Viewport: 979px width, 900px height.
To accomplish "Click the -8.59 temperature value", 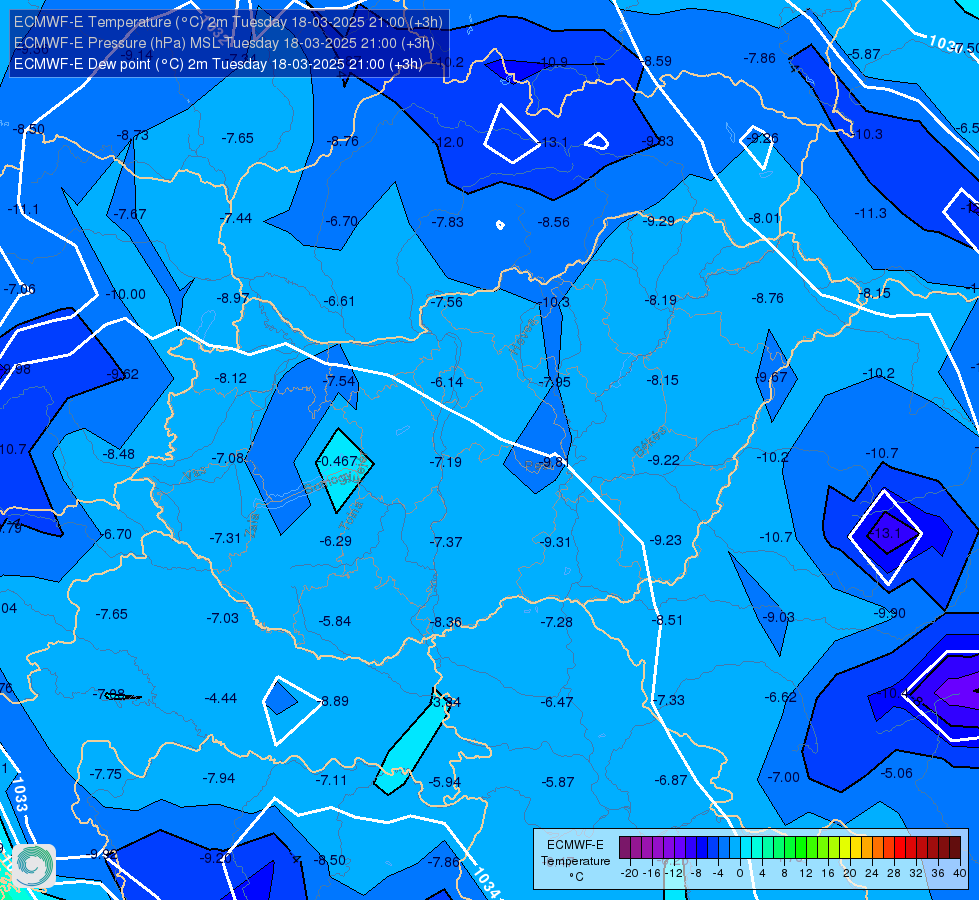I will [x=656, y=61].
